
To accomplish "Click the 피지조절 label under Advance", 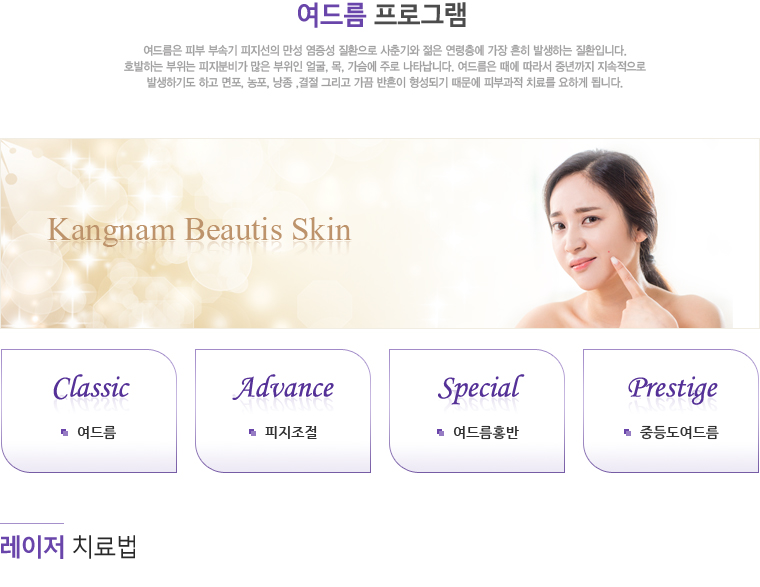I will (x=291, y=432).
